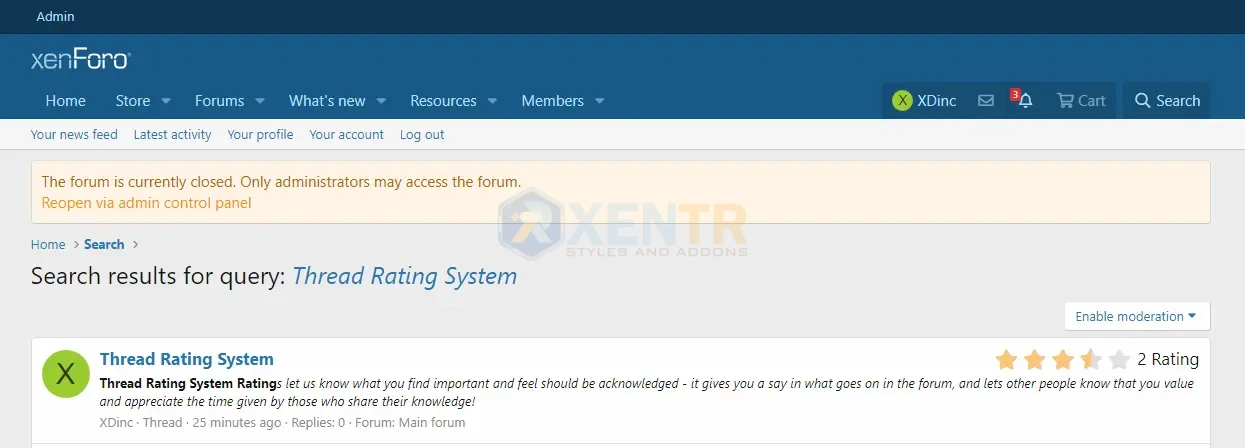The image size is (1245, 448).
Task: Open the Enable moderation dropdown
Action: click(1137, 316)
